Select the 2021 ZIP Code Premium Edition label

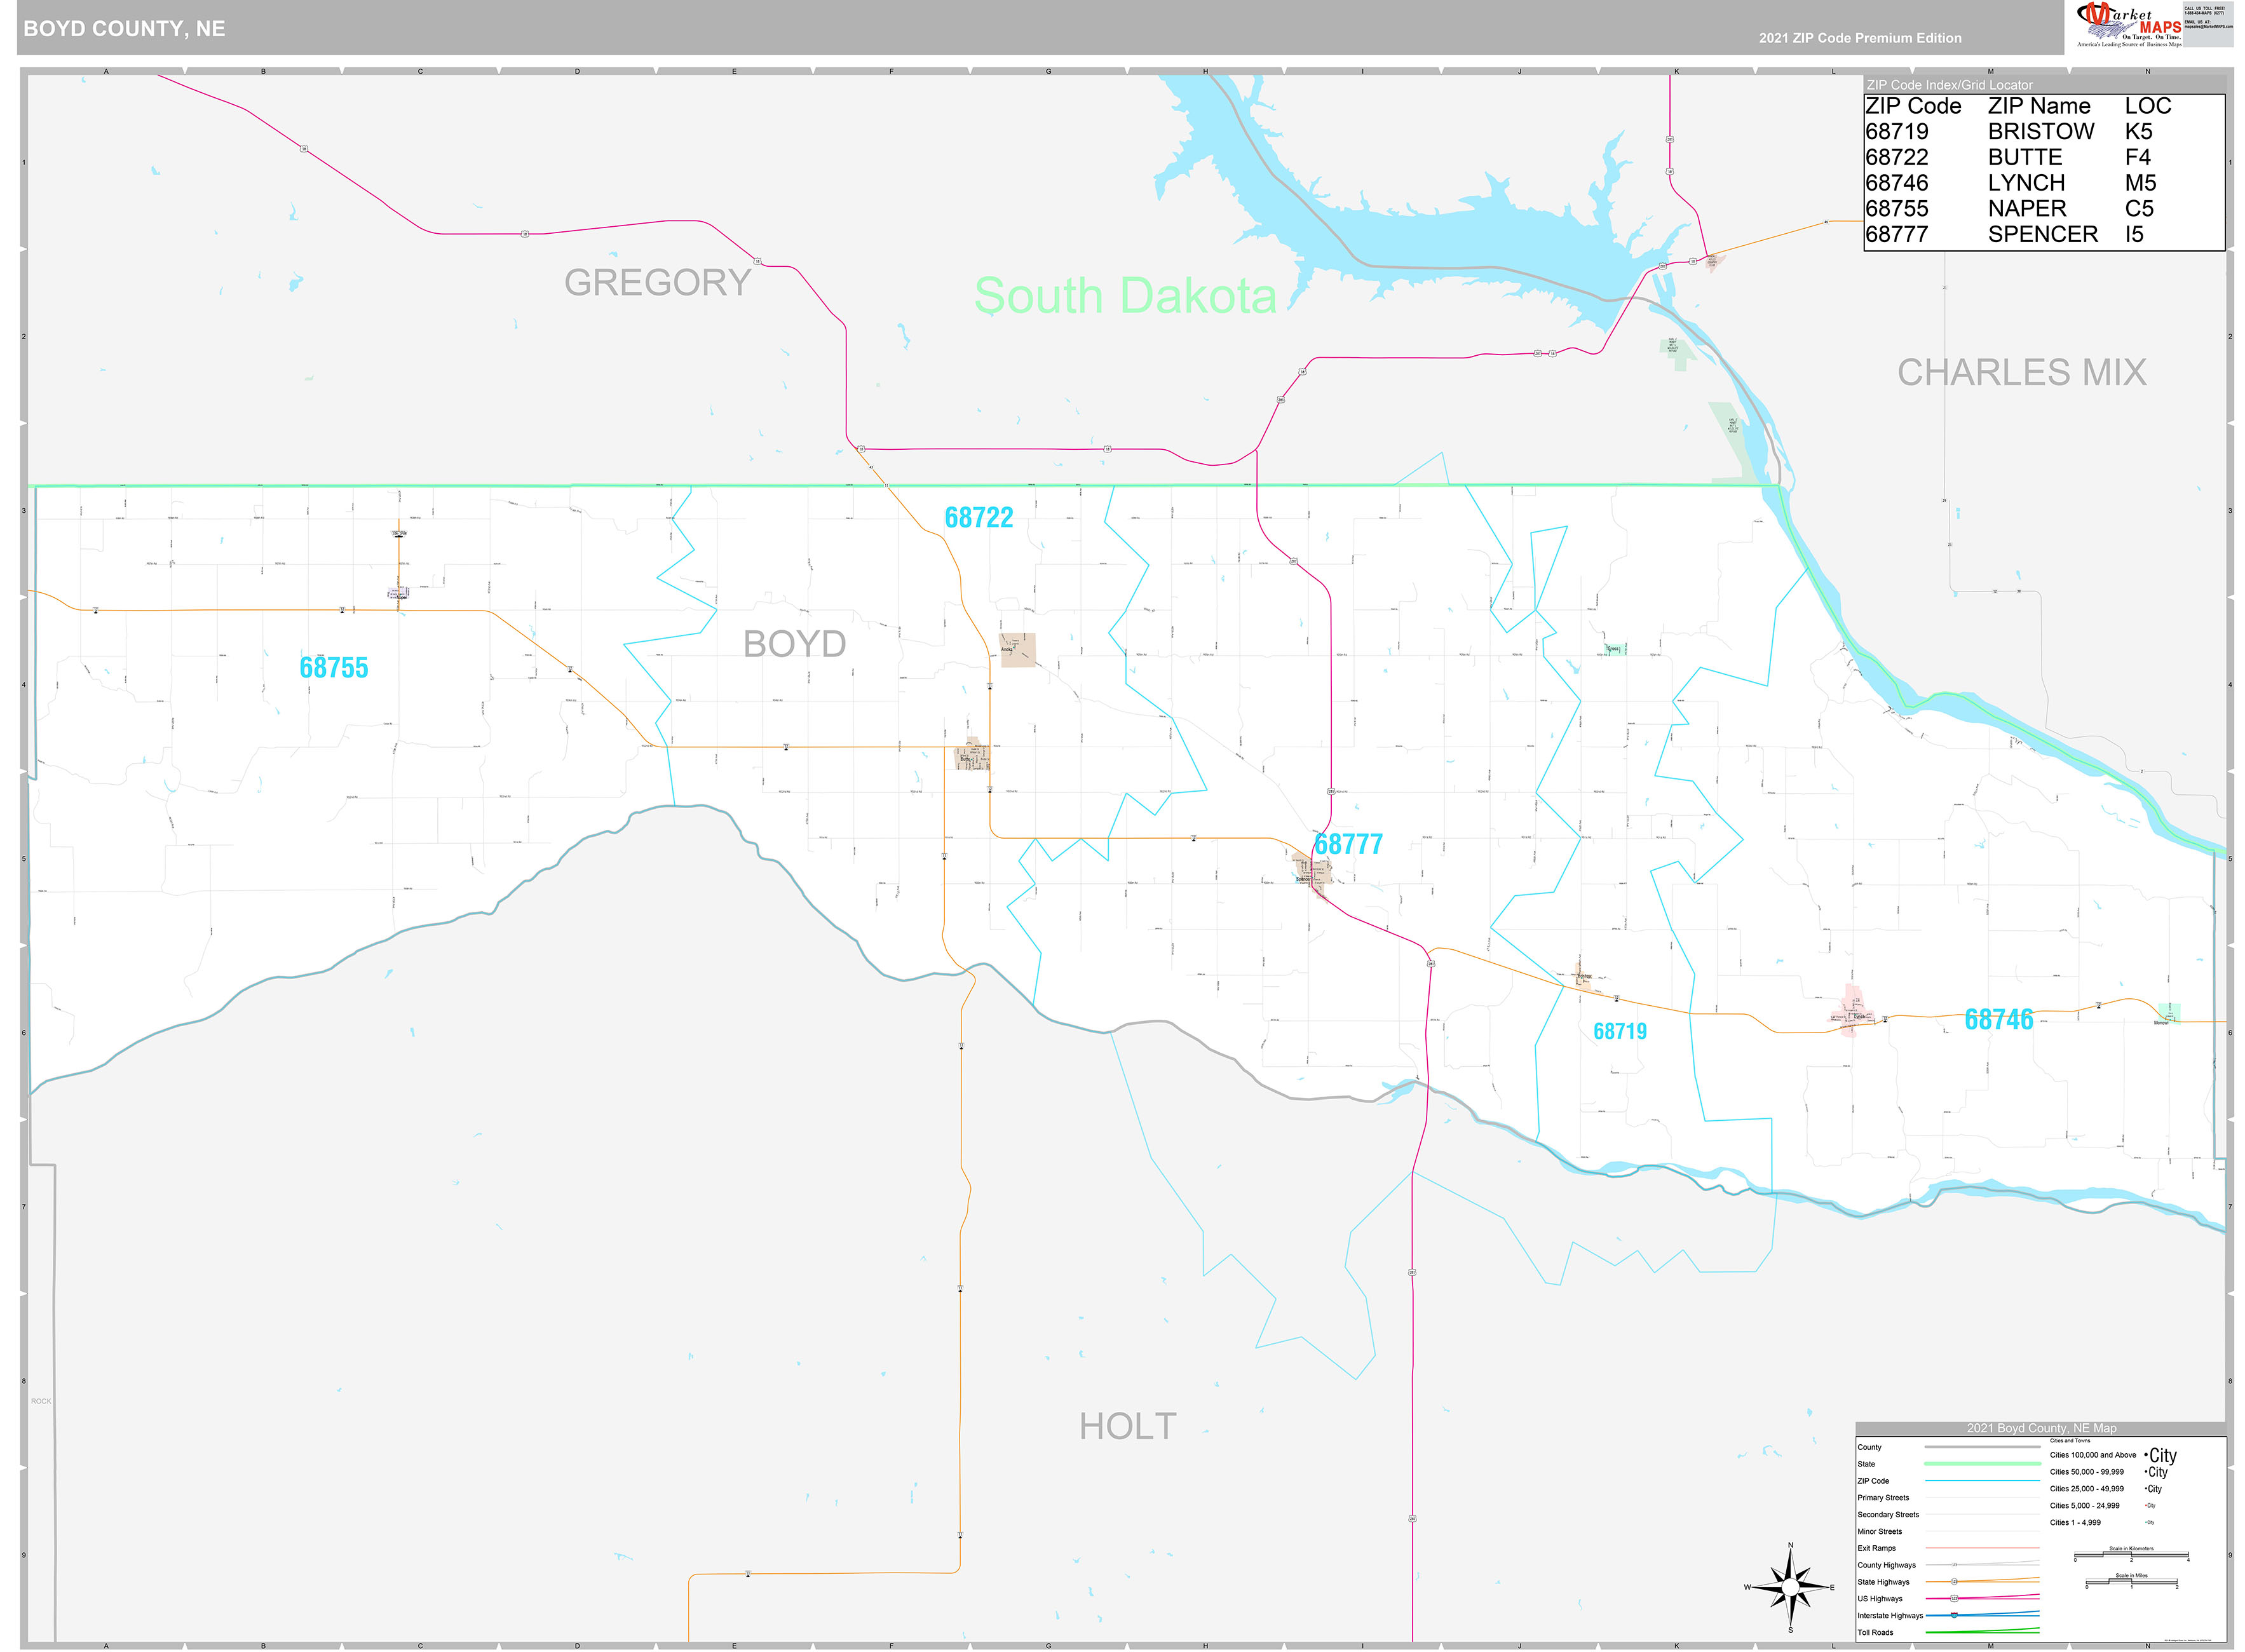click(x=1855, y=37)
